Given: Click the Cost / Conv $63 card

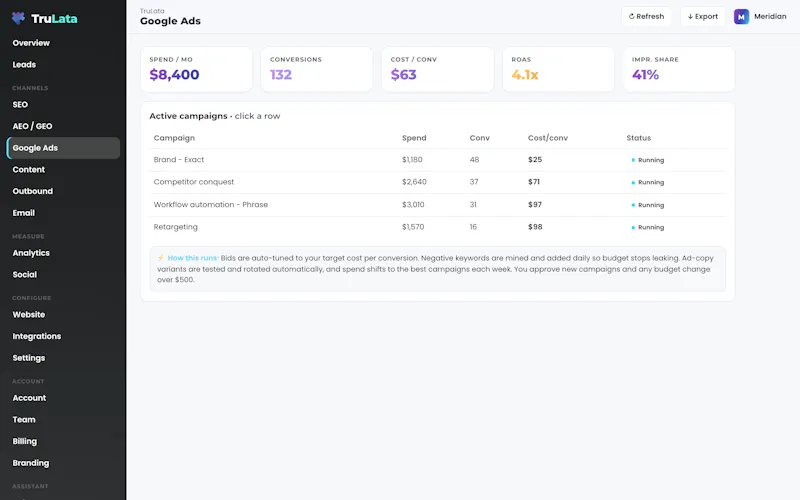Looking at the screenshot, I should click(438, 69).
